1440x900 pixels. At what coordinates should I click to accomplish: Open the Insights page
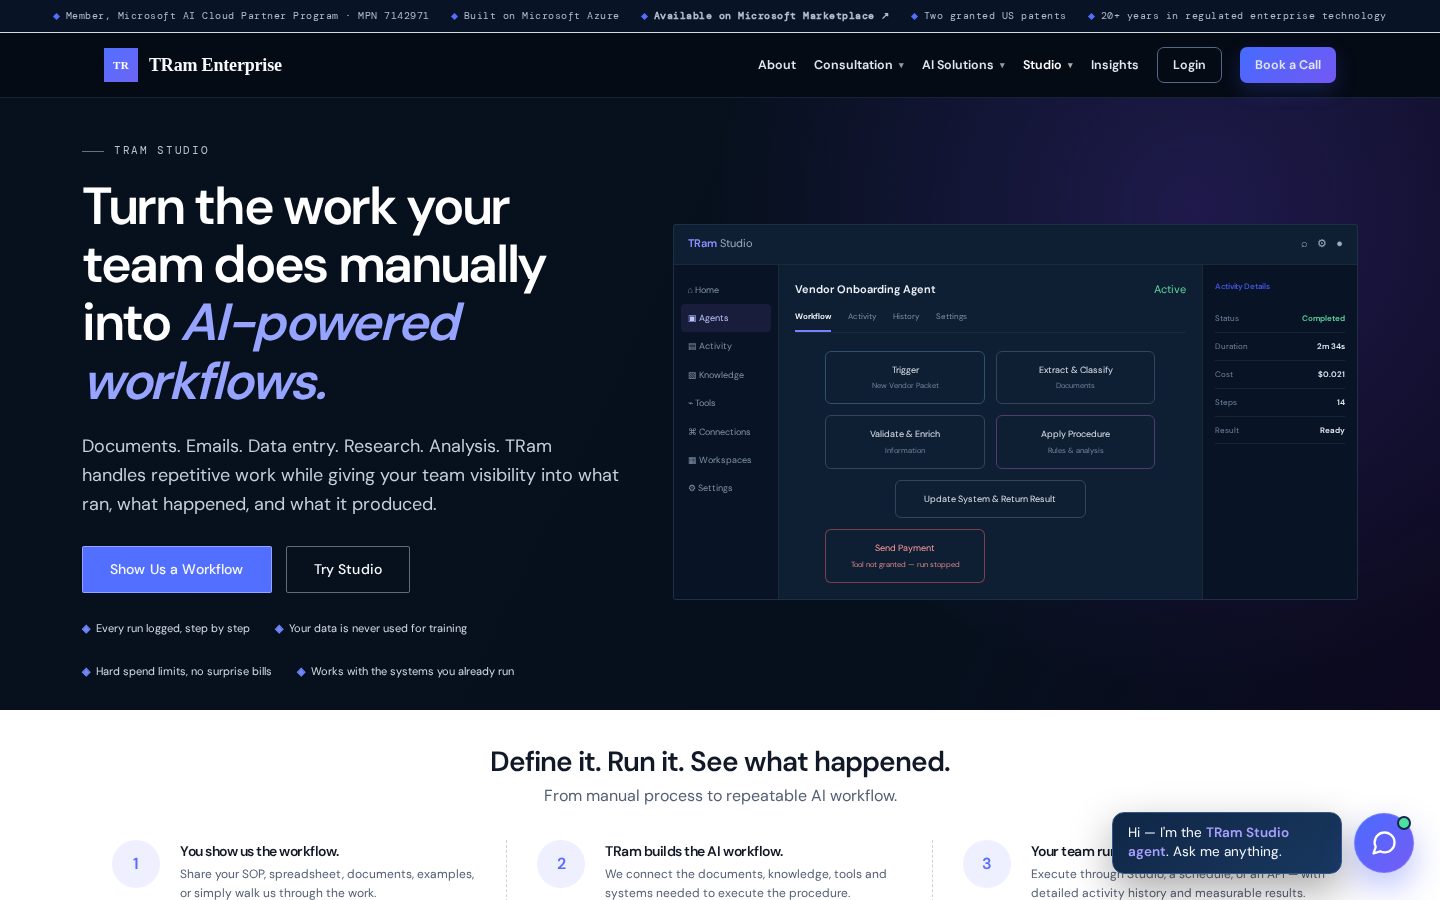1114,65
